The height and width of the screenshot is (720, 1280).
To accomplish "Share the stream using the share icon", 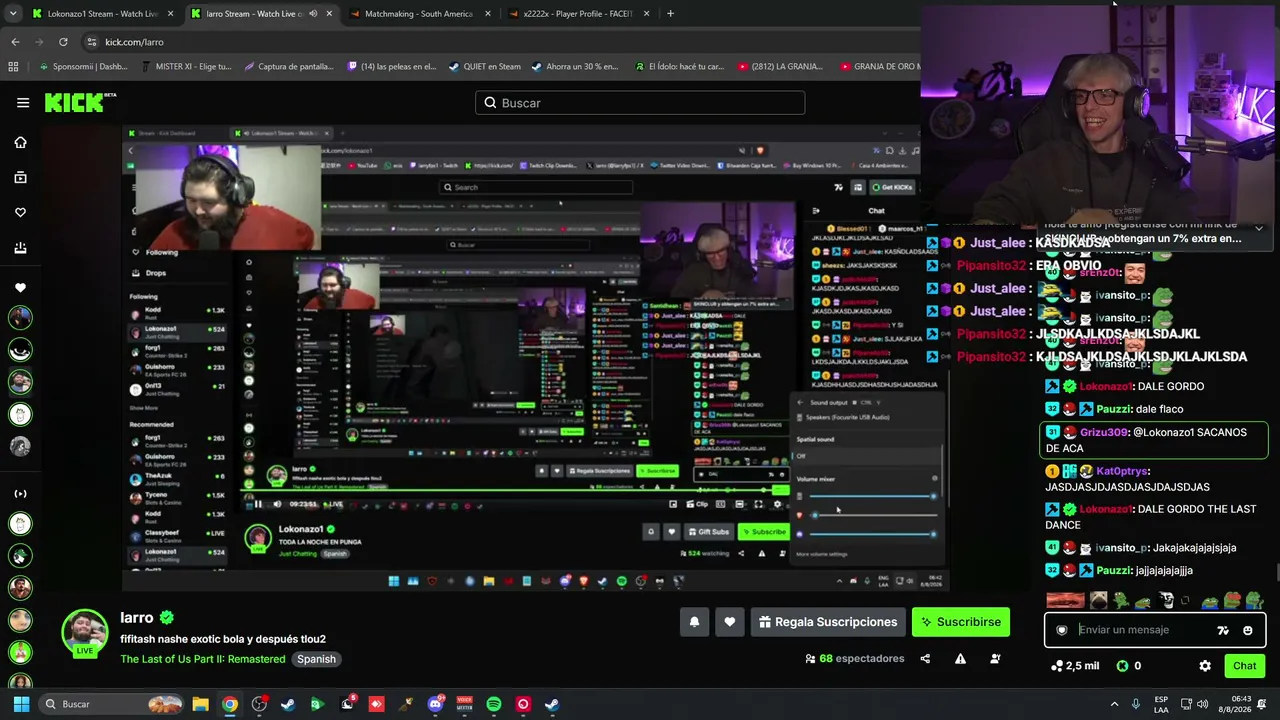I will click(925, 659).
